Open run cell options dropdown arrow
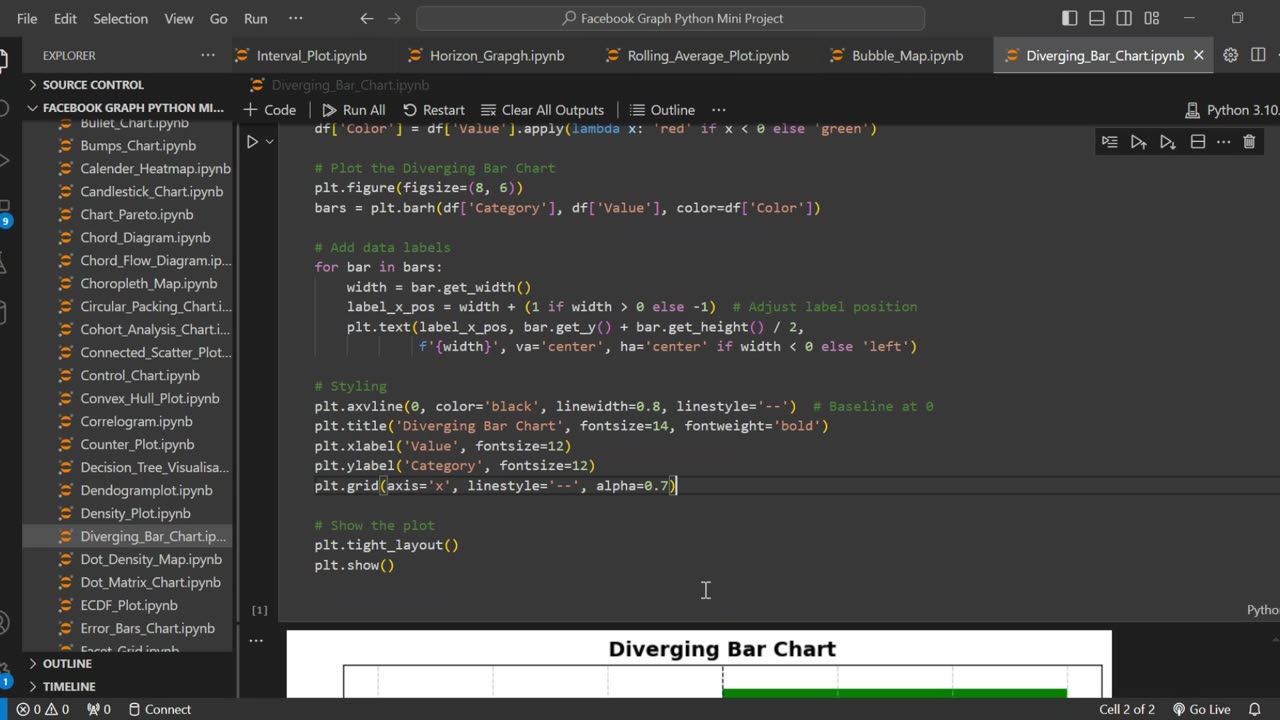Screen dimensions: 1280x720 (x=269, y=142)
